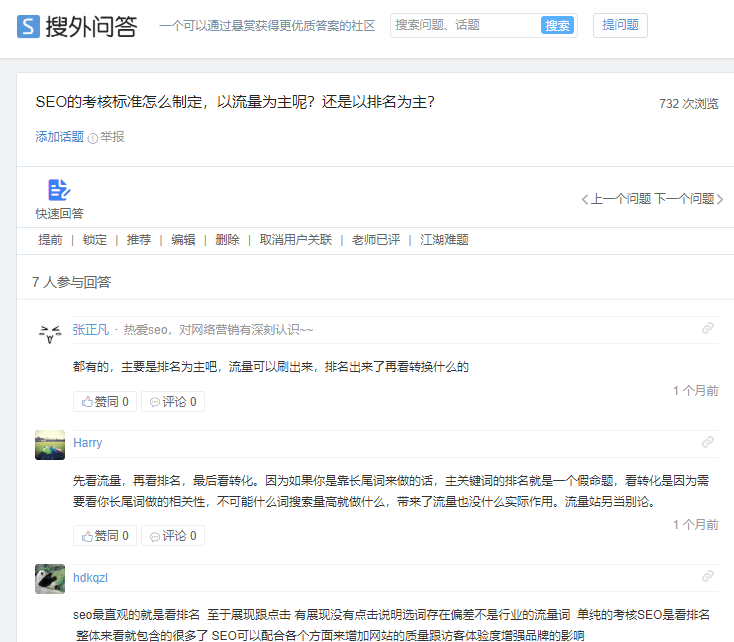This screenshot has height=642, width=734.
Task: Click permalink icon on 张正凡's answer
Action: pyautogui.click(x=708, y=329)
